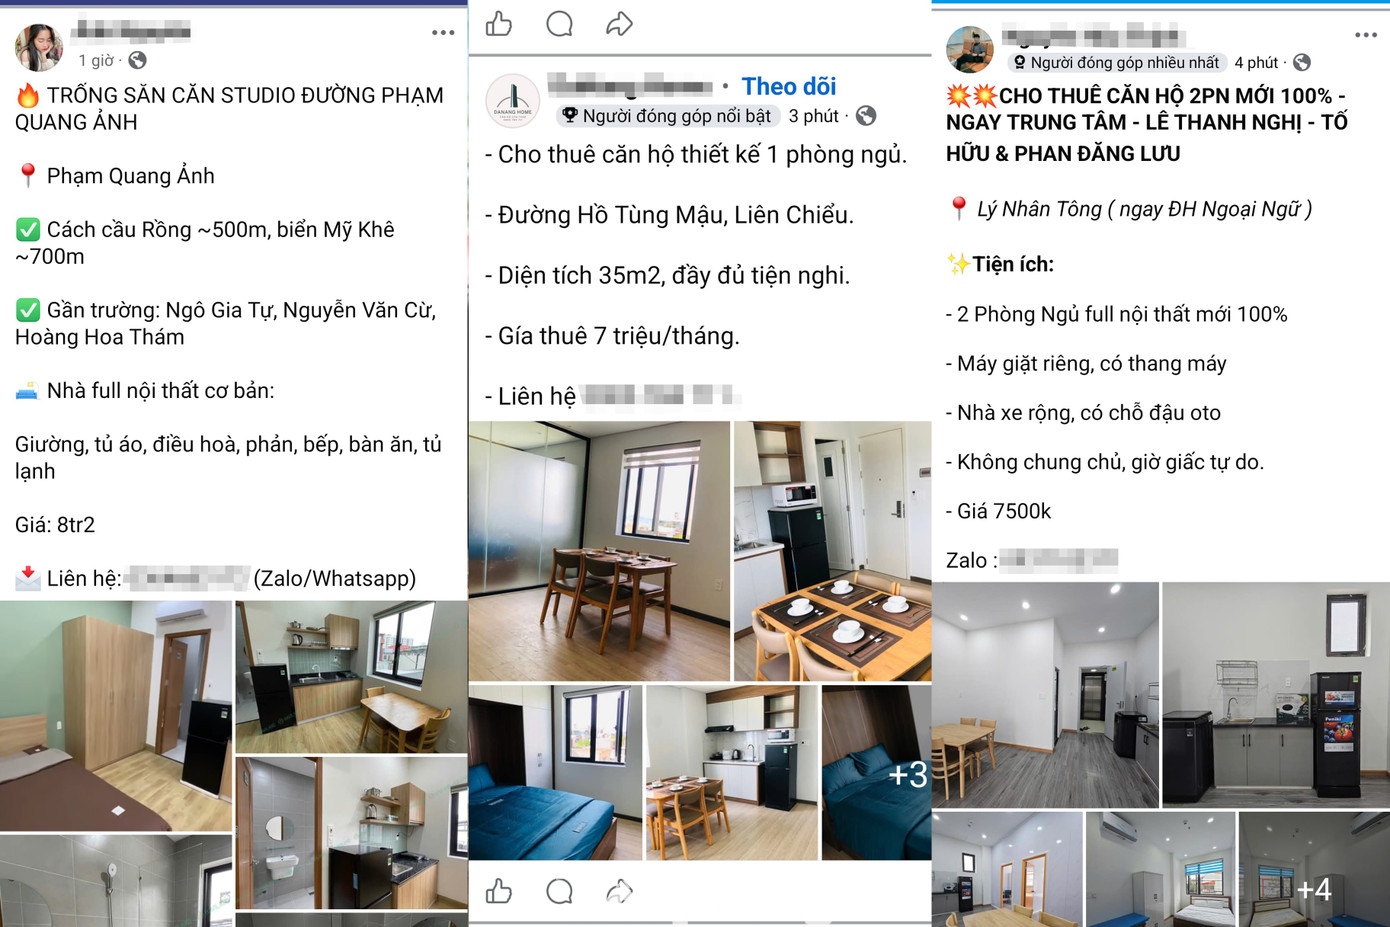1390x927 pixels.
Task: Open comments via top middle comment bubble icon
Action: pyautogui.click(x=559, y=24)
